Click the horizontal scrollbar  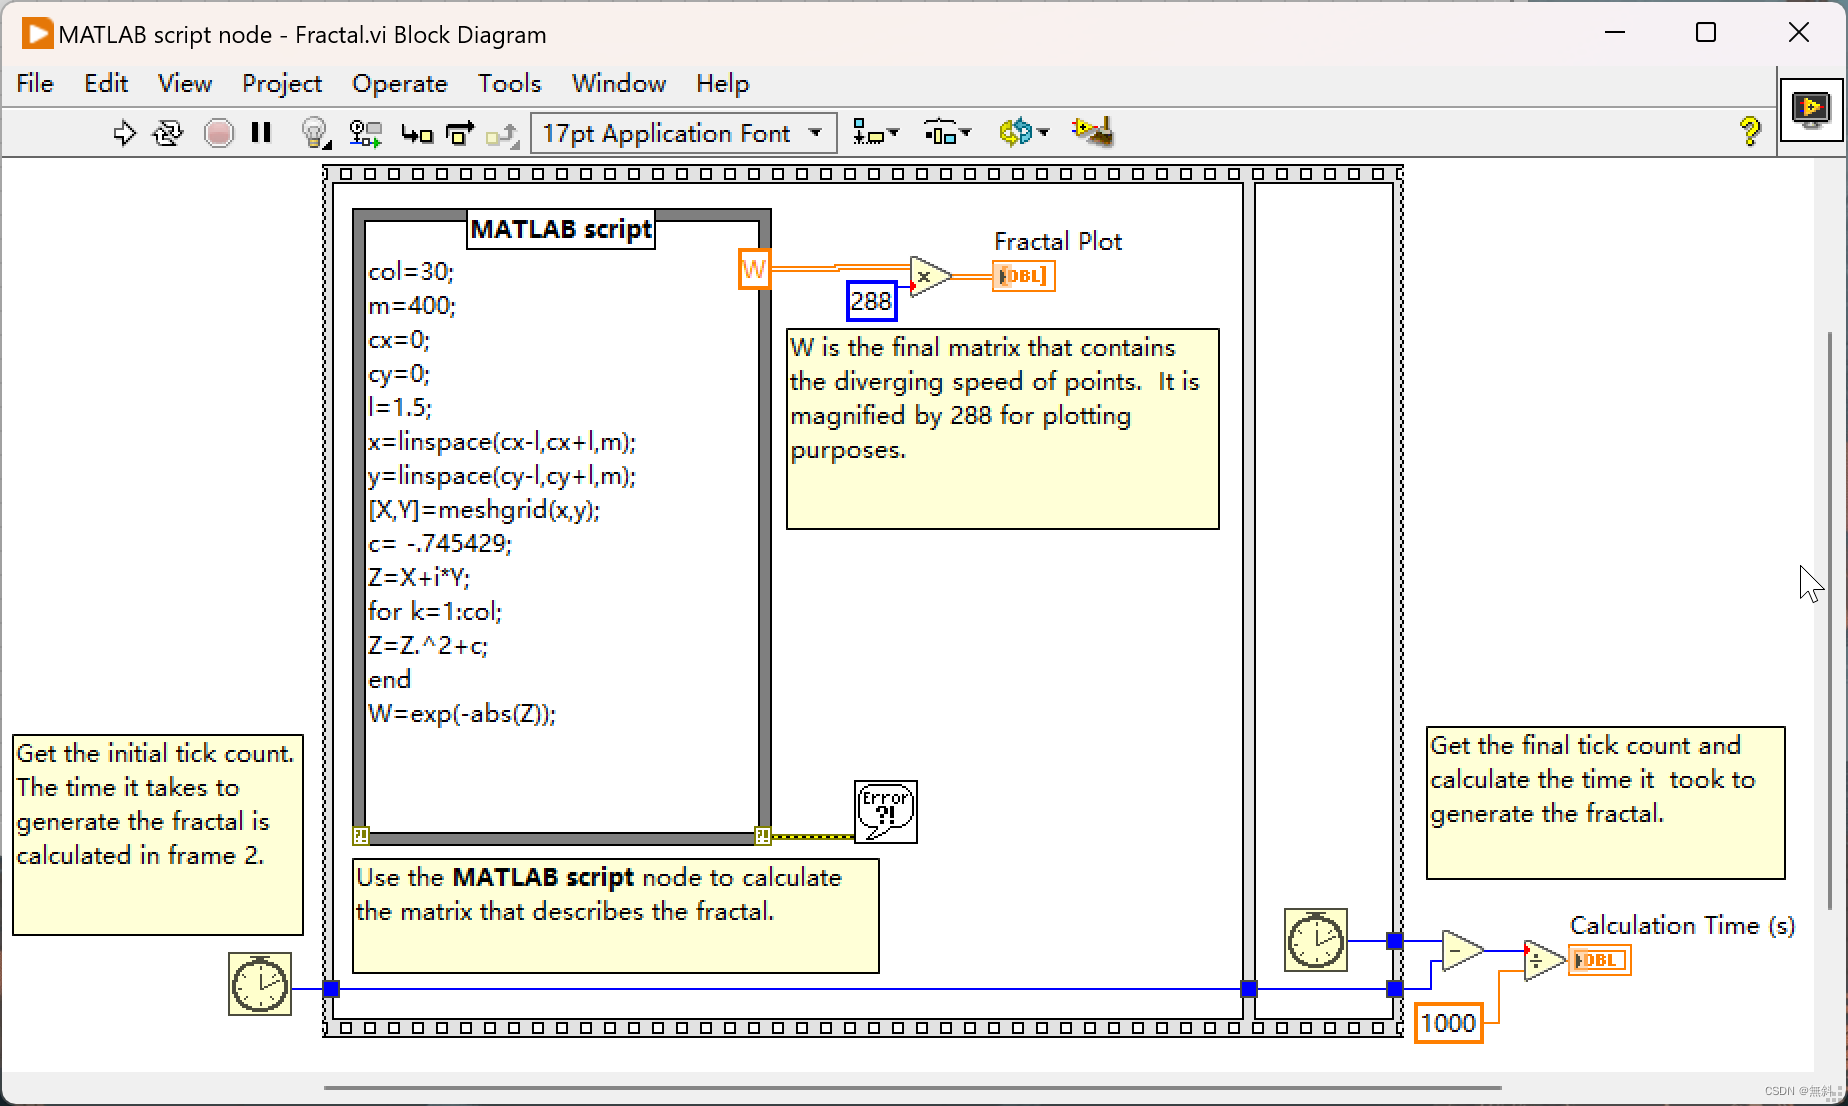[x=912, y=1087]
